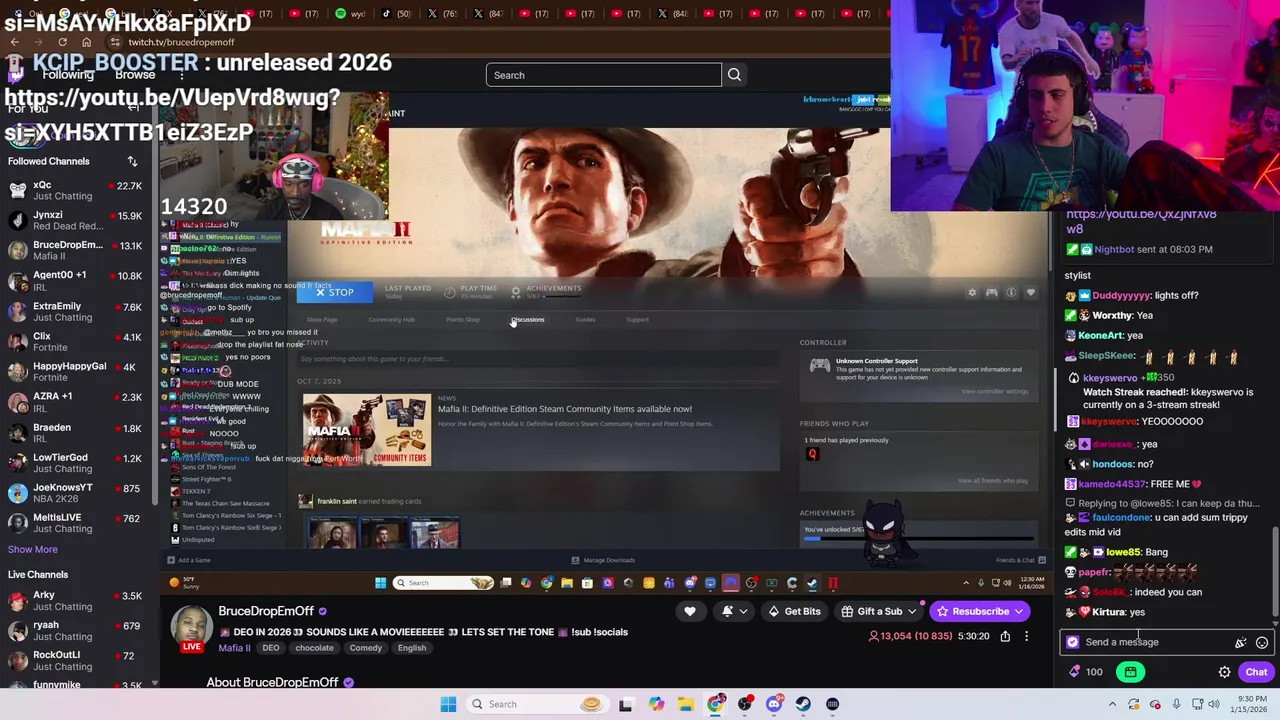Screen dimensions: 1280x720
Task: Toggle Steam favorite heart icon
Action: [x=1030, y=293]
